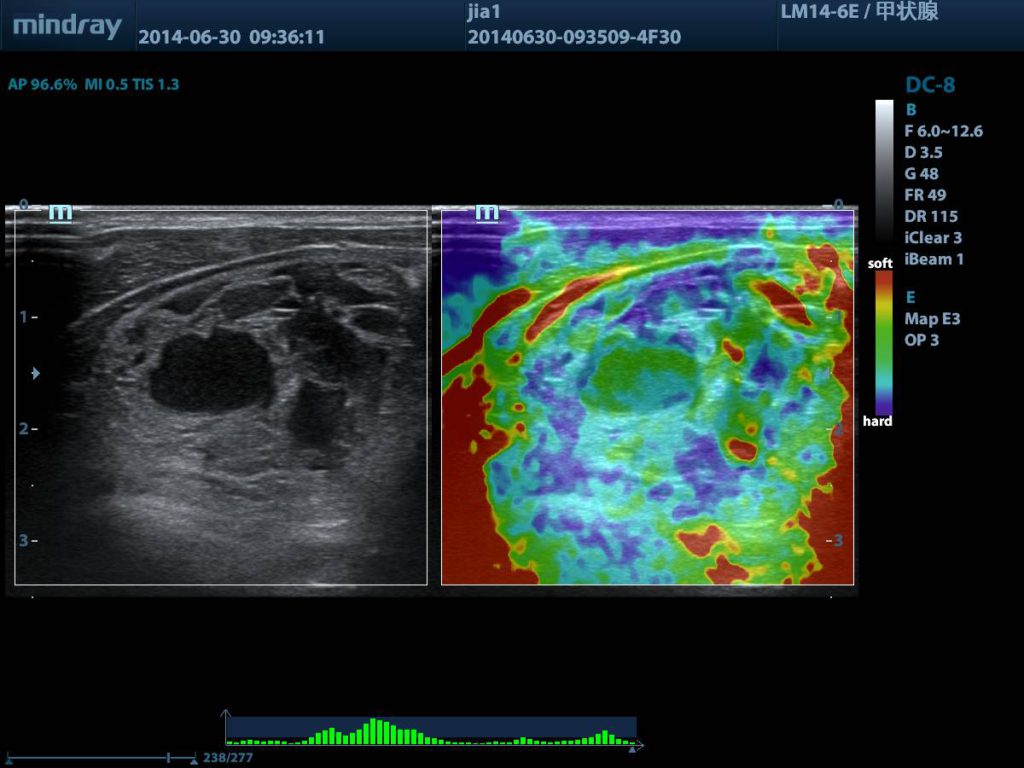
Task: Click the triangle marker at the strain graph end
Action: click(631, 747)
